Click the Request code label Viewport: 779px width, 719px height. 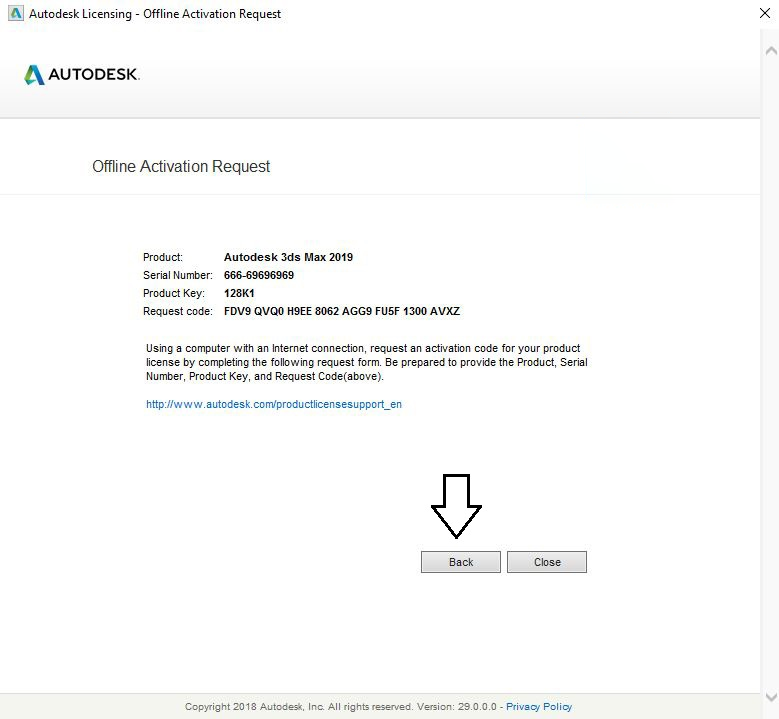coord(178,312)
